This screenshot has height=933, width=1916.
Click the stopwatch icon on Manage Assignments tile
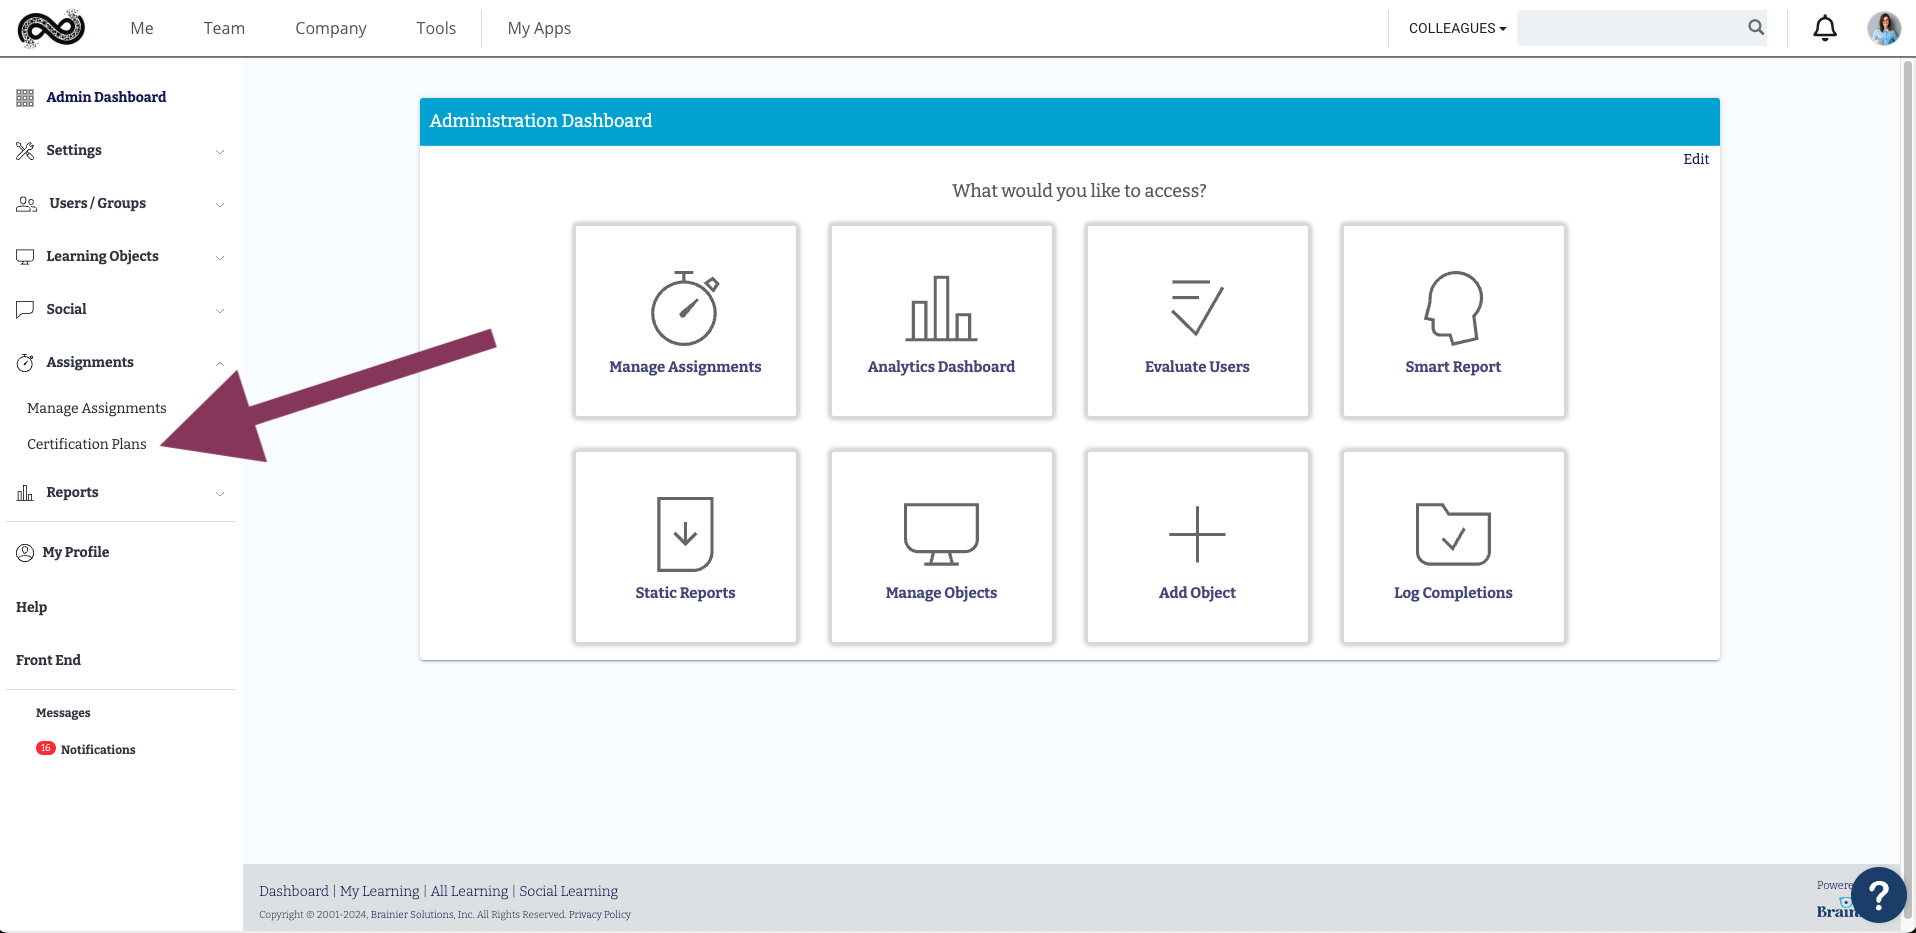(685, 308)
